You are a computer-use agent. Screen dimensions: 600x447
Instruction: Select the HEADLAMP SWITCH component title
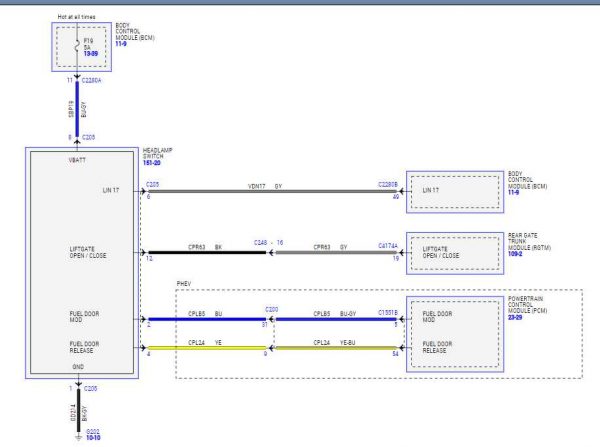pos(158,153)
